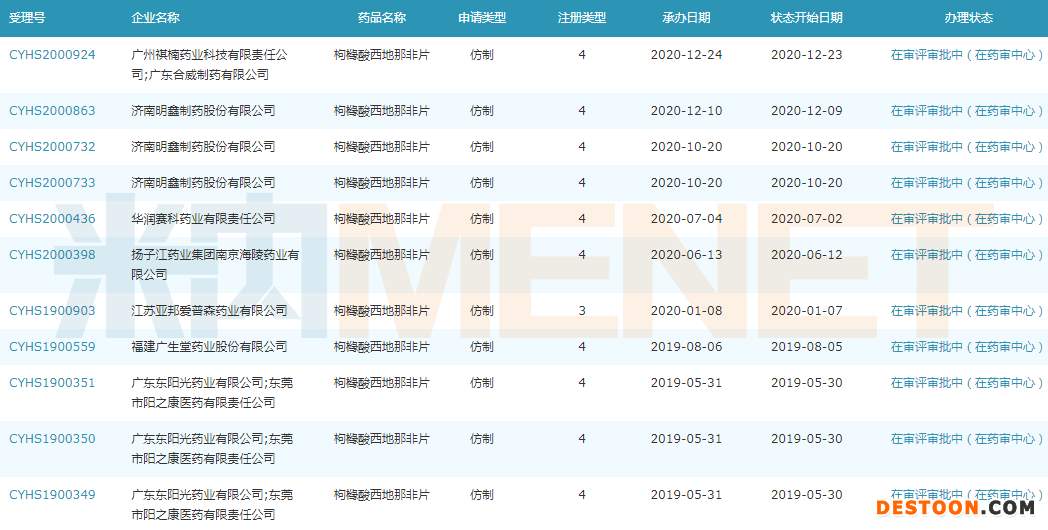1048x530 pixels.
Task: Open the CYHS1900903 record
Action: [52, 311]
